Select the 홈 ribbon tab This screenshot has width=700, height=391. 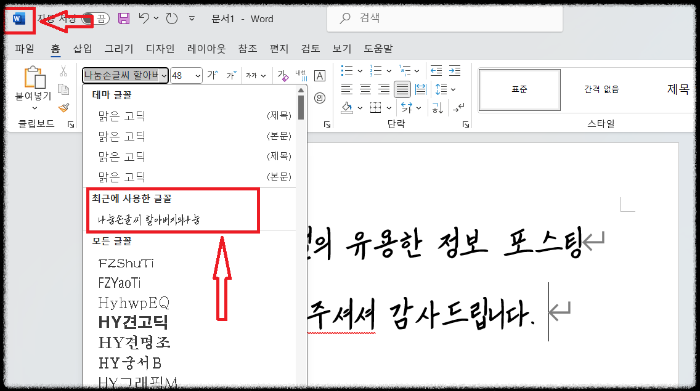pyautogui.click(x=55, y=48)
